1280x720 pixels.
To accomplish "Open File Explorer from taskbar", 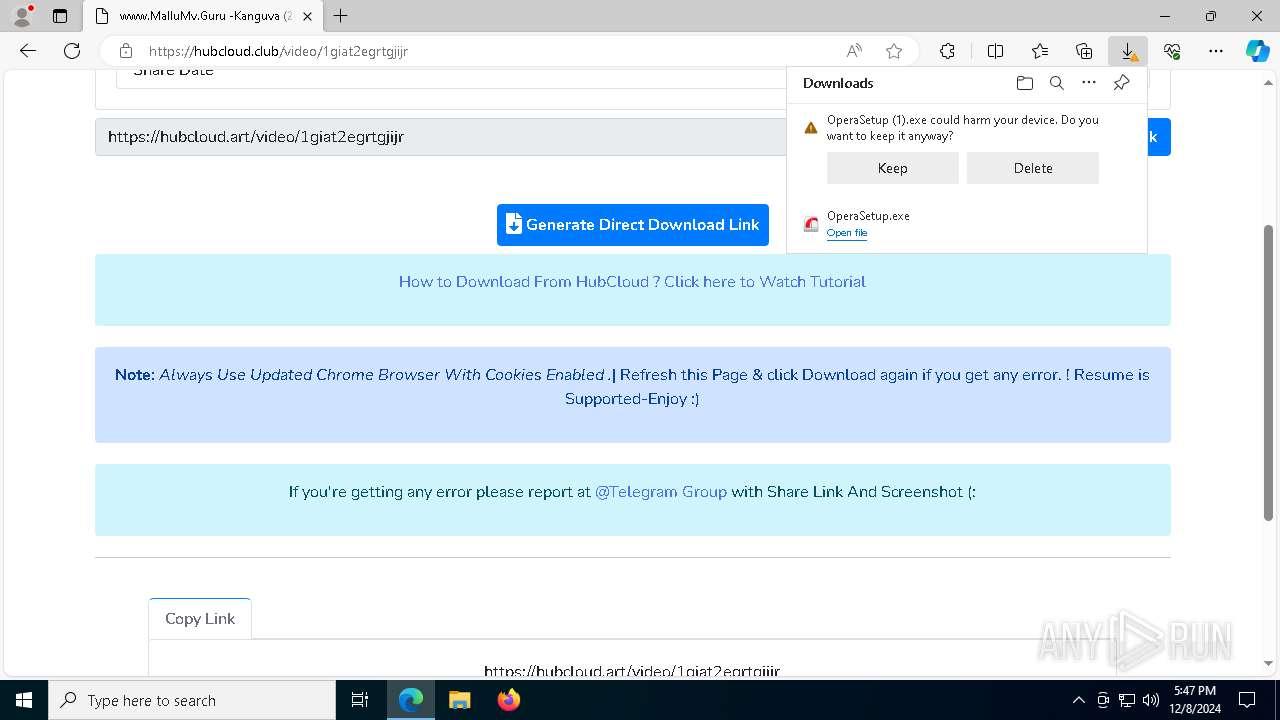I will (x=459, y=700).
